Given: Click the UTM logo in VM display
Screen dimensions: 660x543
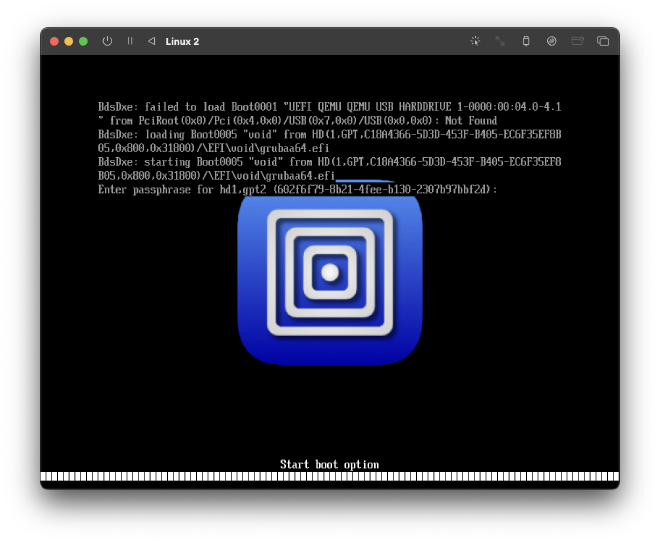Looking at the screenshot, I should pyautogui.click(x=330, y=280).
